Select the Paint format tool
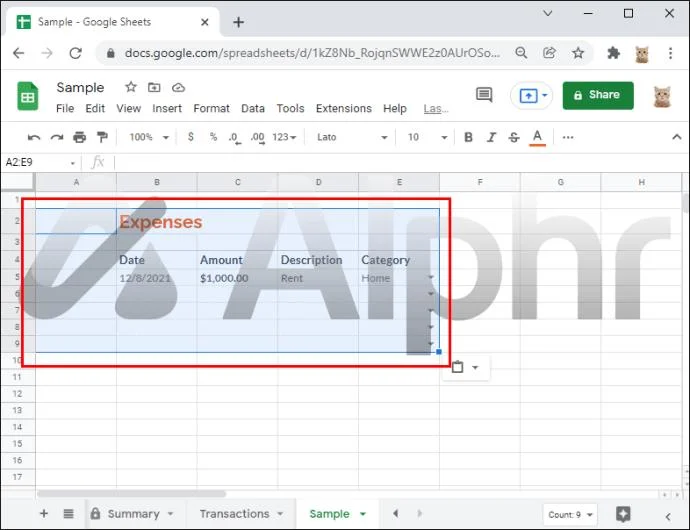 (x=103, y=137)
